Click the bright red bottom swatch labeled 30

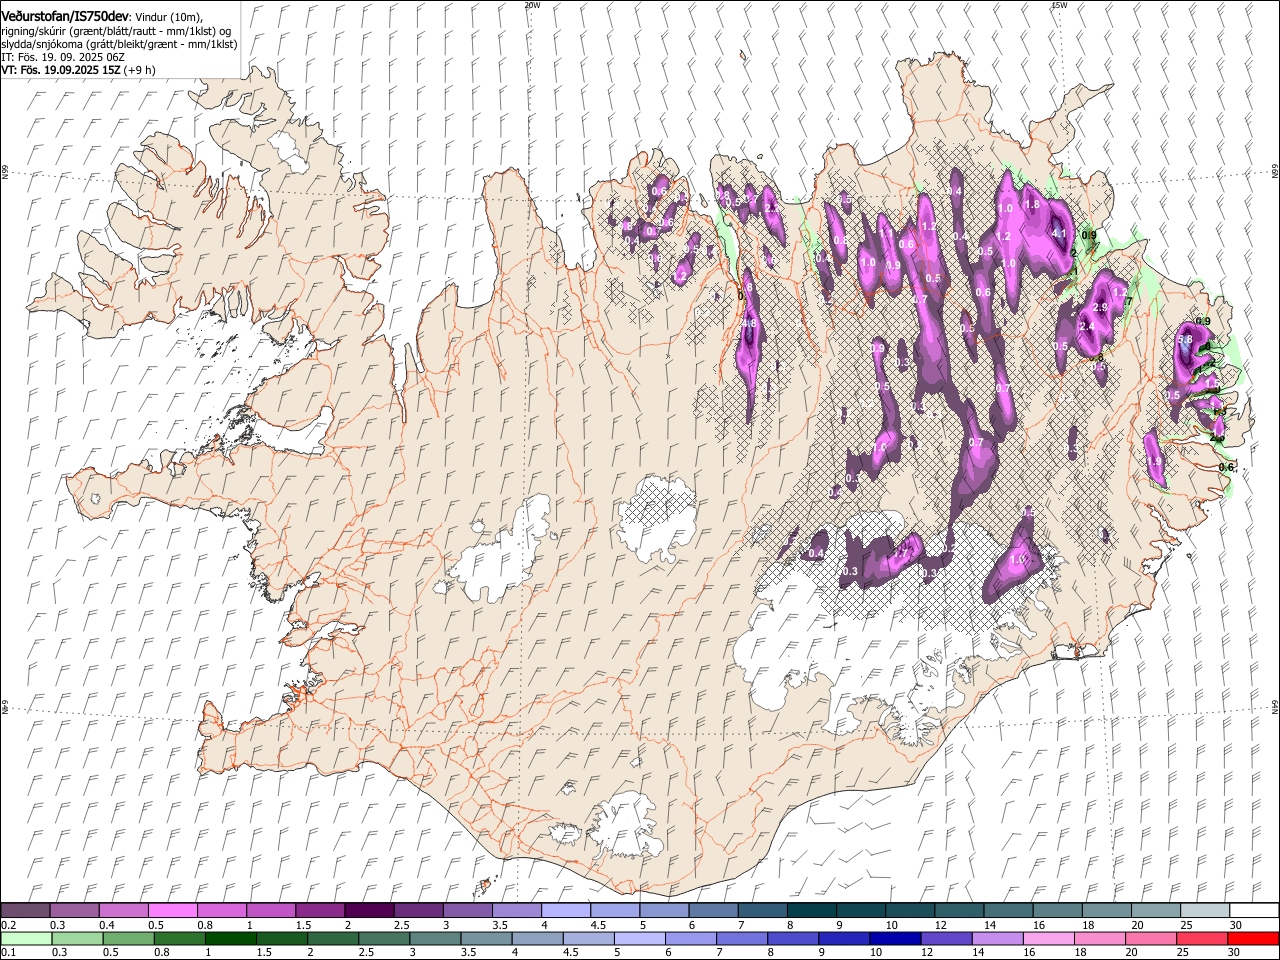[1252, 938]
